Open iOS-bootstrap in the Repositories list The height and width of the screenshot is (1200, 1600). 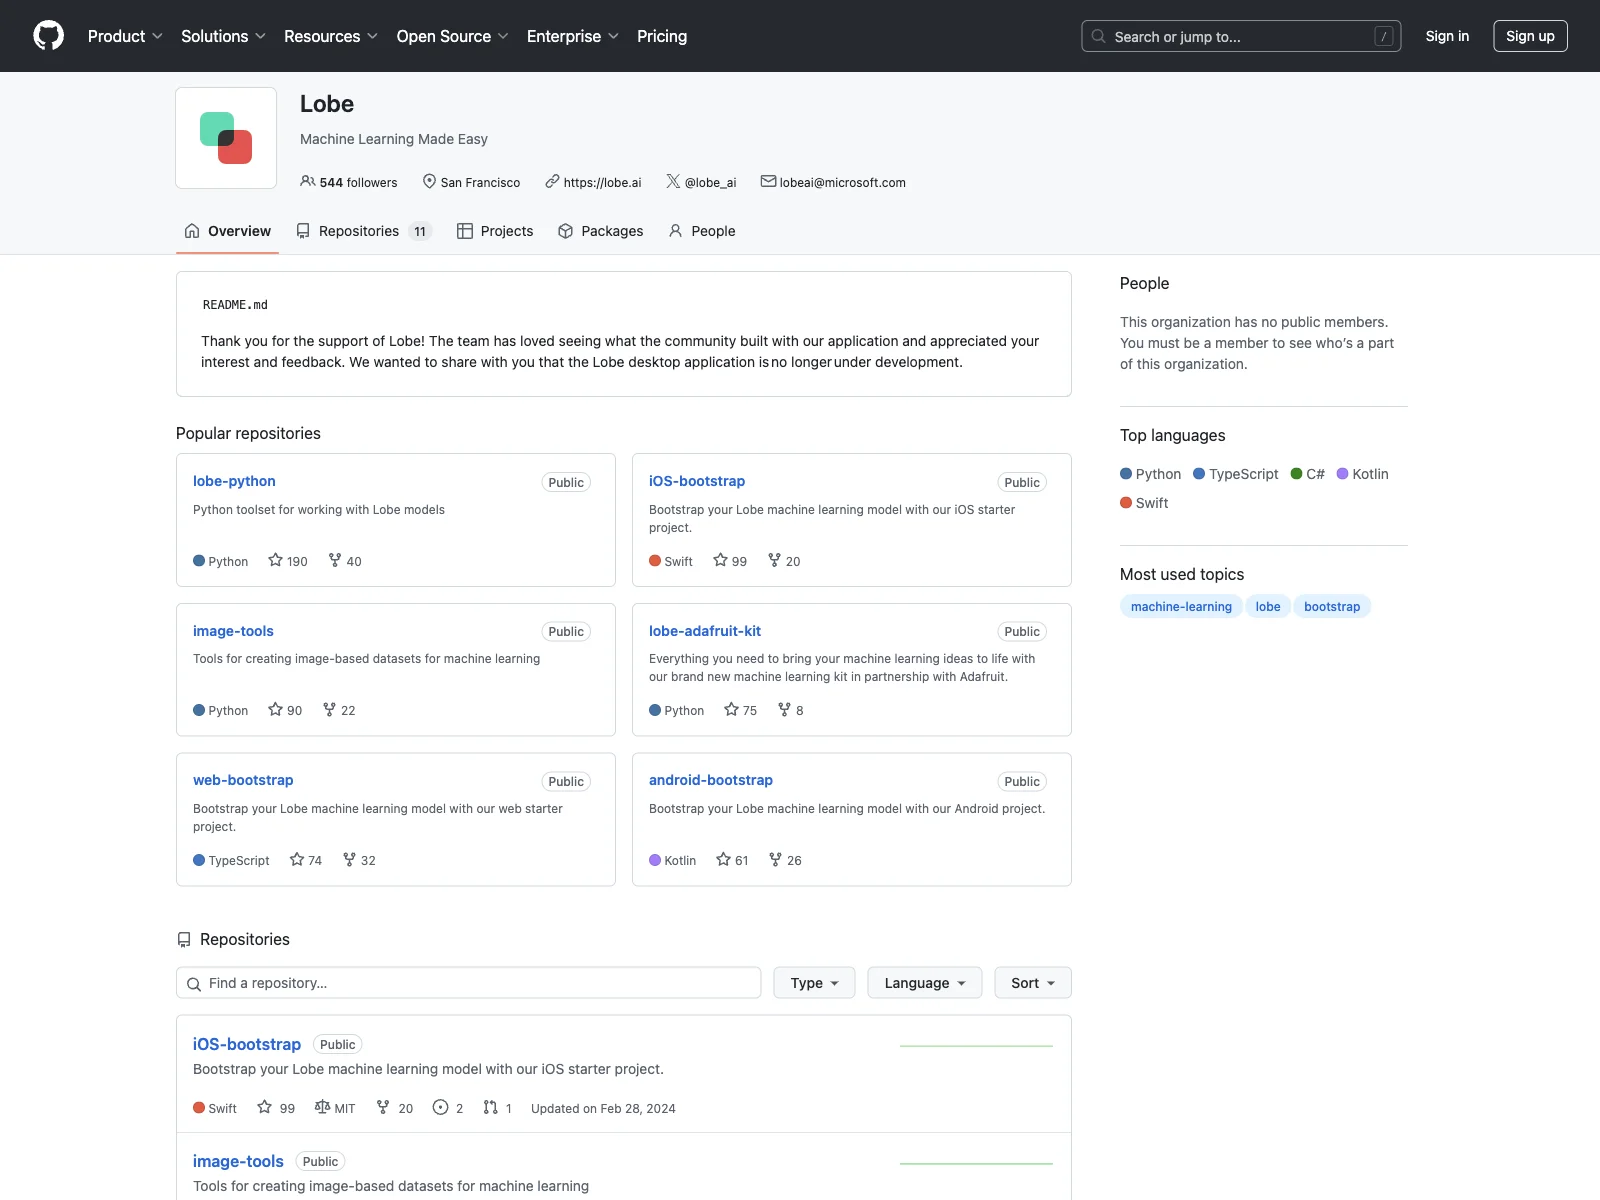[x=247, y=1044]
